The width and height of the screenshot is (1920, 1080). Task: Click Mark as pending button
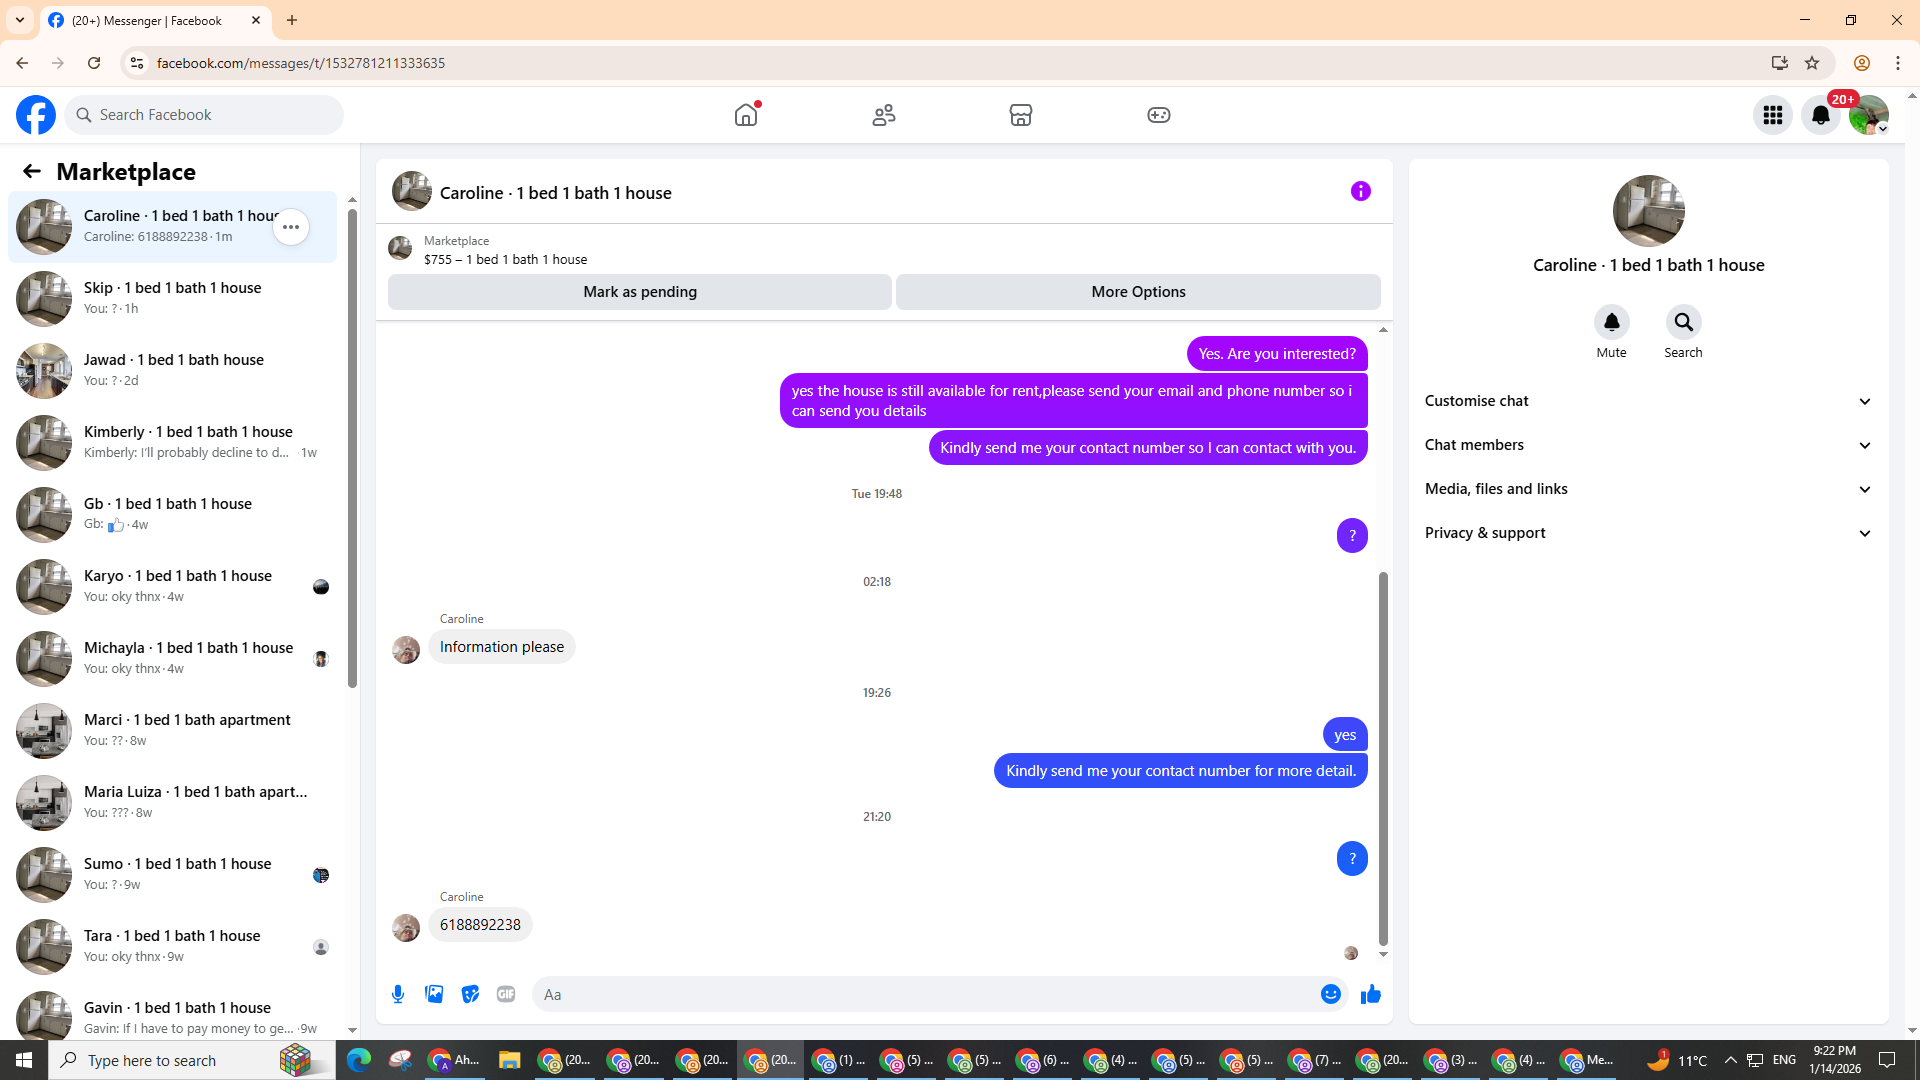640,292
